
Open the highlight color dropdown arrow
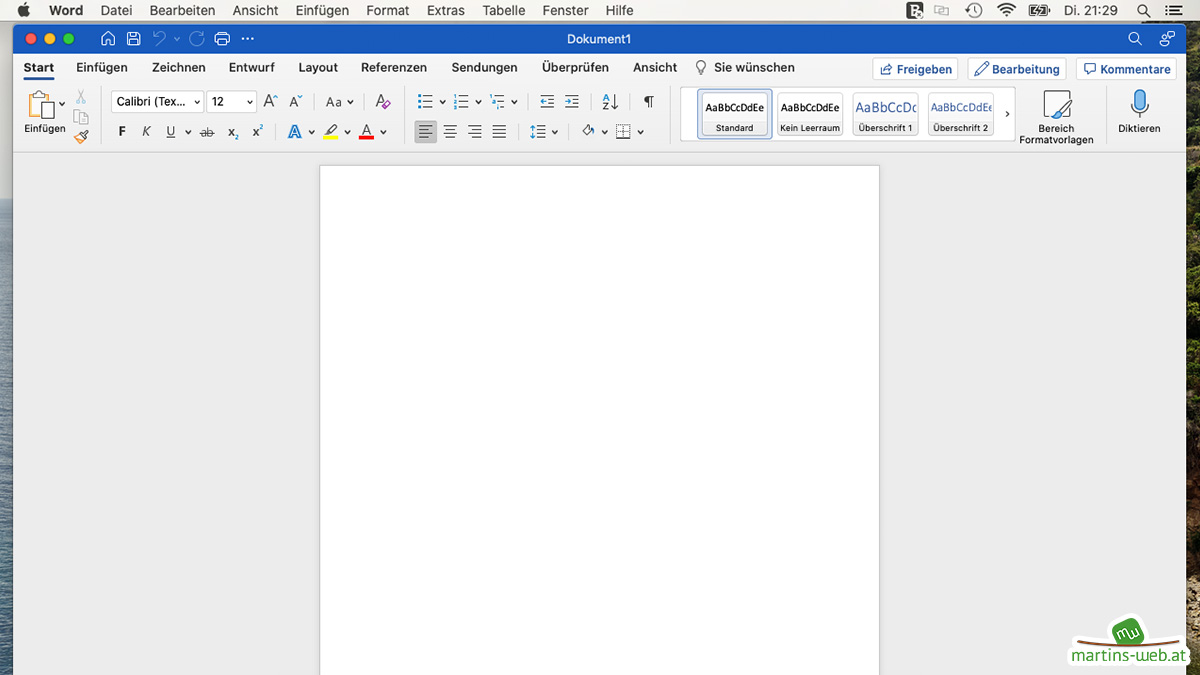point(348,132)
